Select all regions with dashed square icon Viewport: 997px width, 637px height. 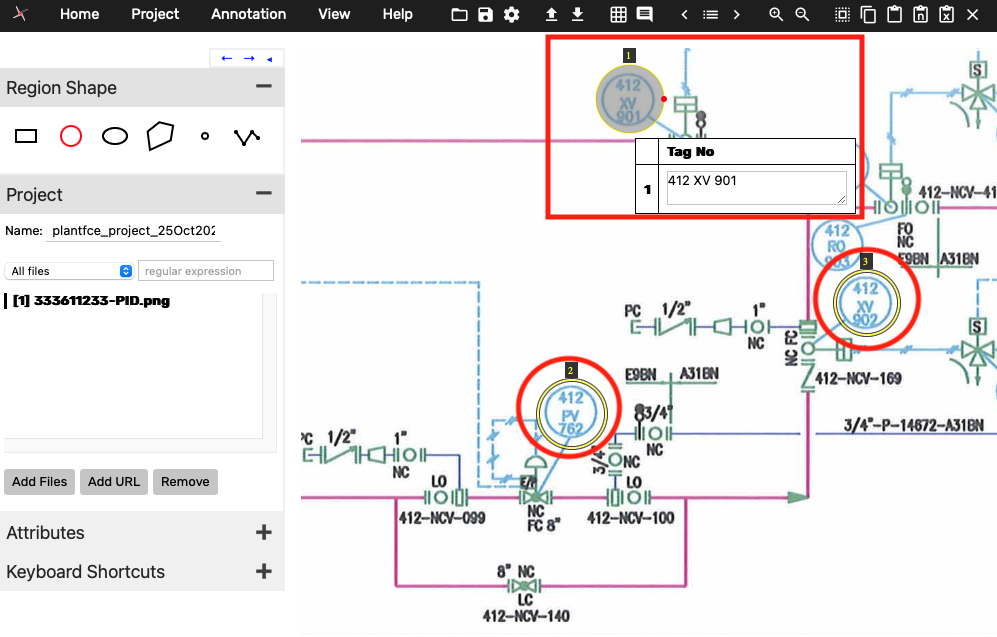click(x=843, y=14)
